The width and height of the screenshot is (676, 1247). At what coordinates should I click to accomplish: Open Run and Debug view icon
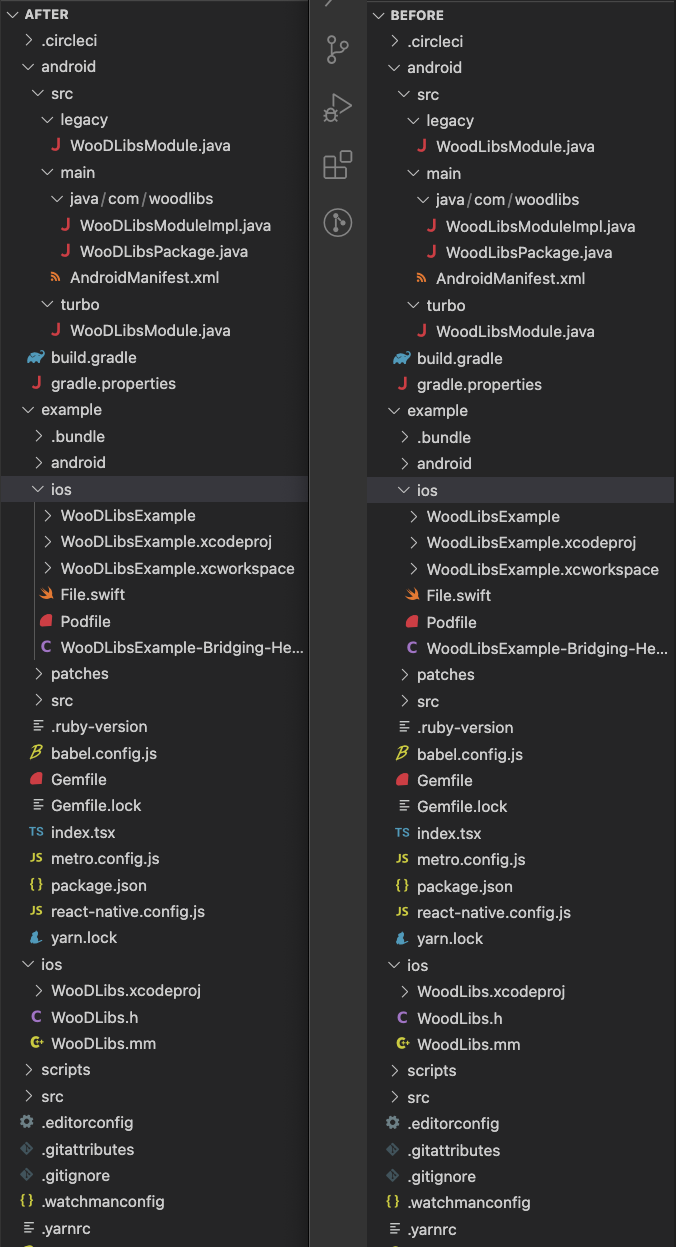(338, 107)
